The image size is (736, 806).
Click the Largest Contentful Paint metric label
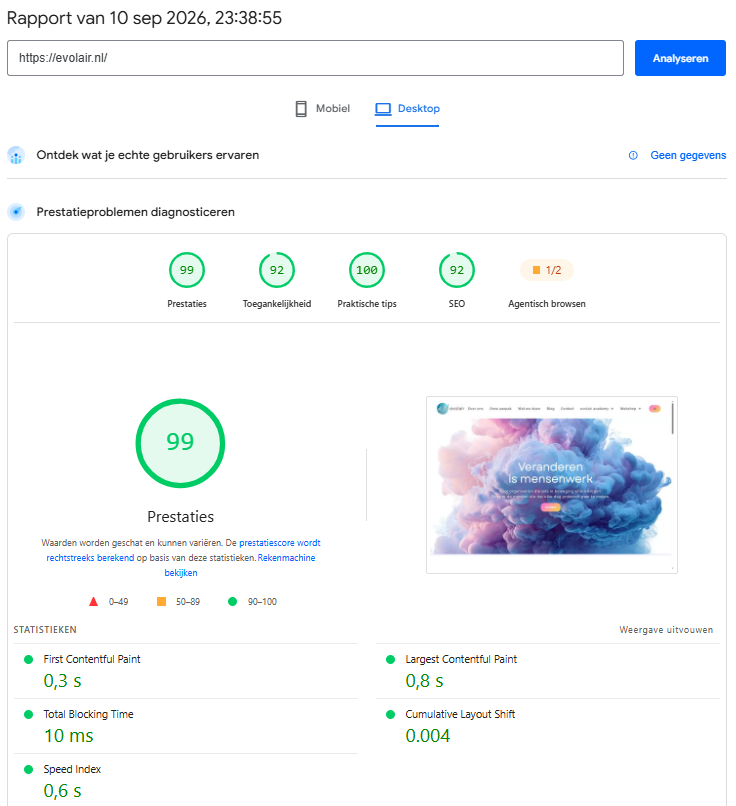(x=461, y=659)
